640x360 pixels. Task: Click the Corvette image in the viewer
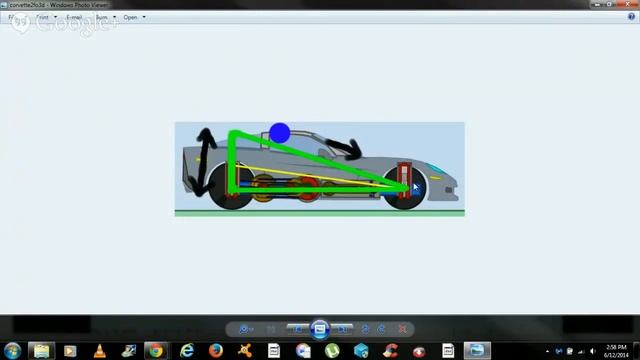(320, 169)
